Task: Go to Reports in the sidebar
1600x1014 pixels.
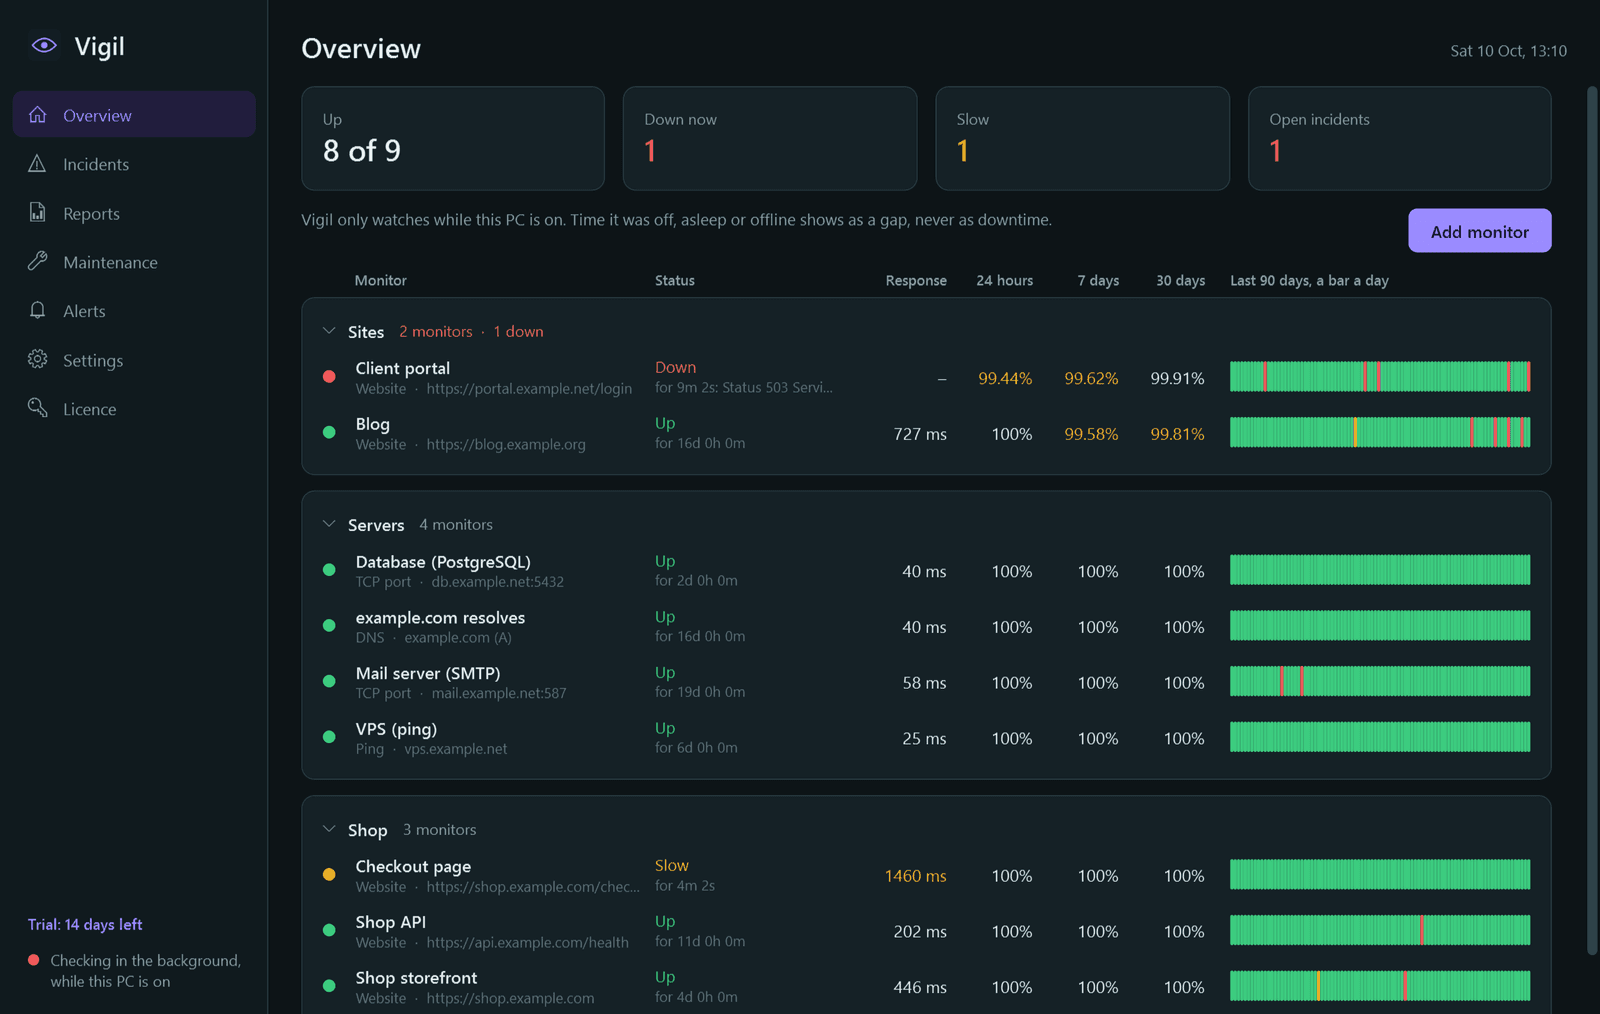Action: 134,213
